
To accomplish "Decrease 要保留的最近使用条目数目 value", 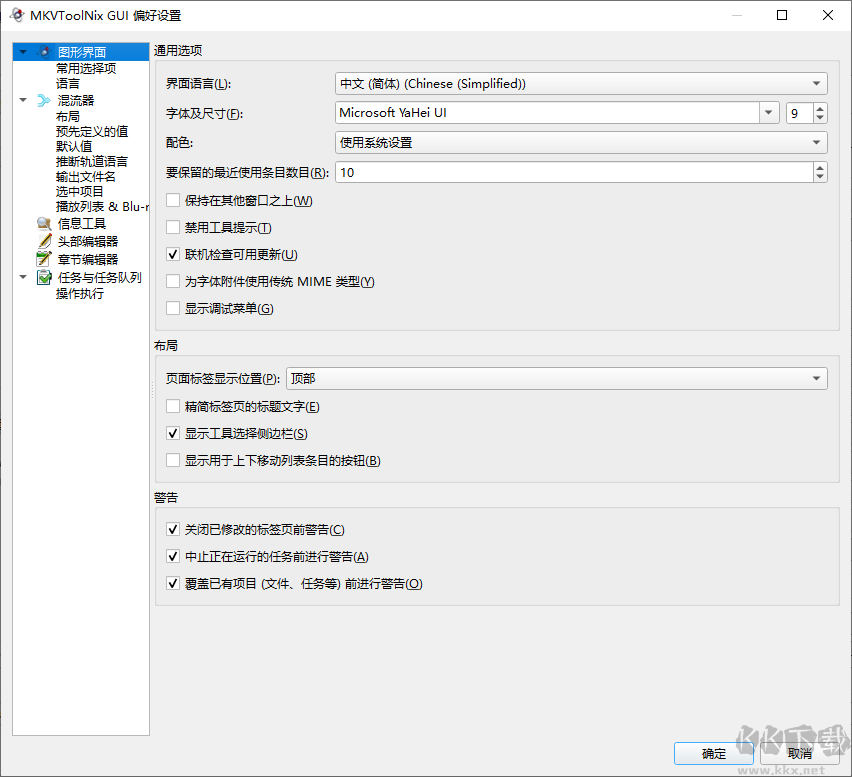I will click(x=820, y=178).
